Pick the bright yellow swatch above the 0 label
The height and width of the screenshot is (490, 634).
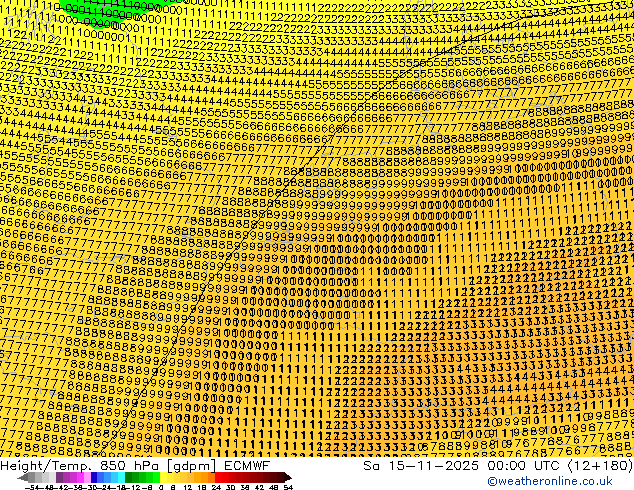click(x=163, y=478)
